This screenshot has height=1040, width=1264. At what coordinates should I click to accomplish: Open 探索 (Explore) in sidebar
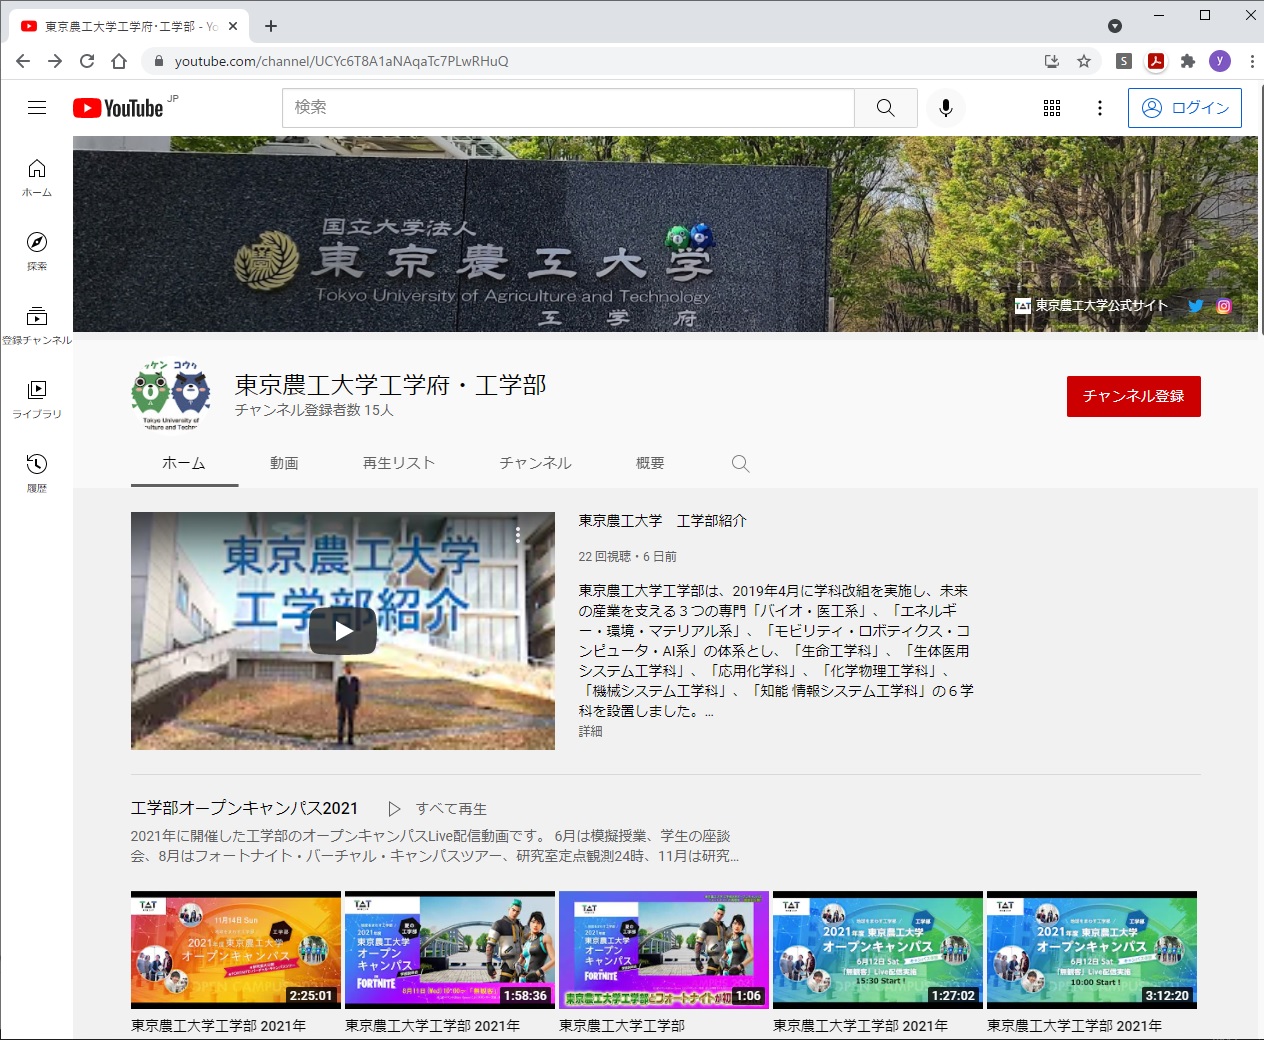(37, 251)
